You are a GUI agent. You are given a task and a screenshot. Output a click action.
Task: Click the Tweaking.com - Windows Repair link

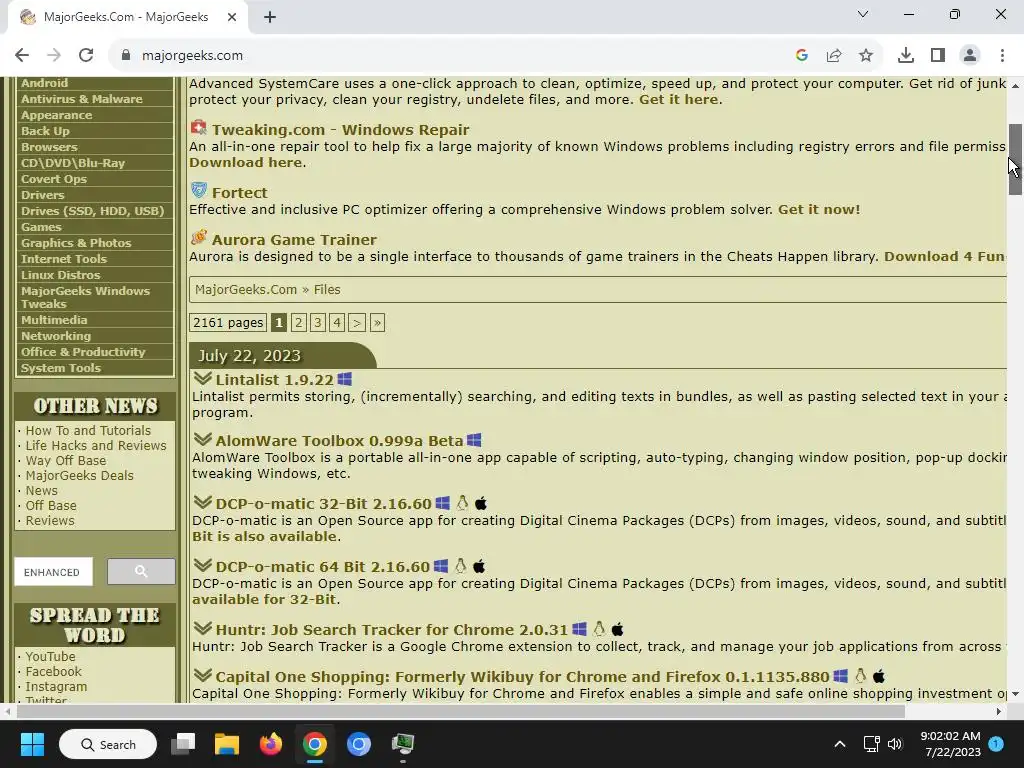tap(340, 130)
